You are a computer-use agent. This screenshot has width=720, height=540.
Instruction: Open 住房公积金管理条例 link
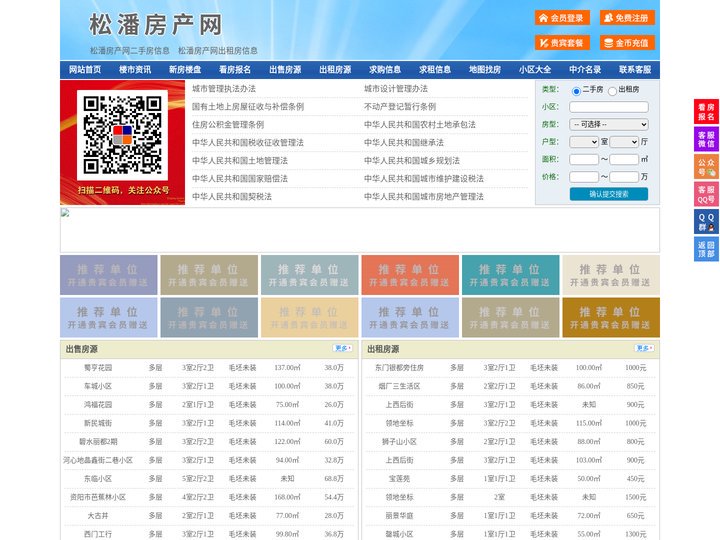coord(228,124)
